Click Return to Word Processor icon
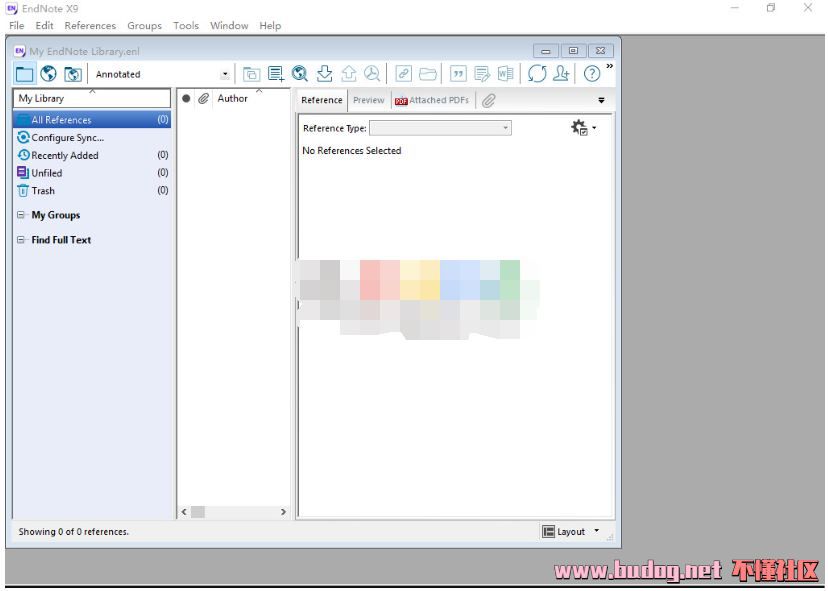828x591 pixels. pos(505,74)
